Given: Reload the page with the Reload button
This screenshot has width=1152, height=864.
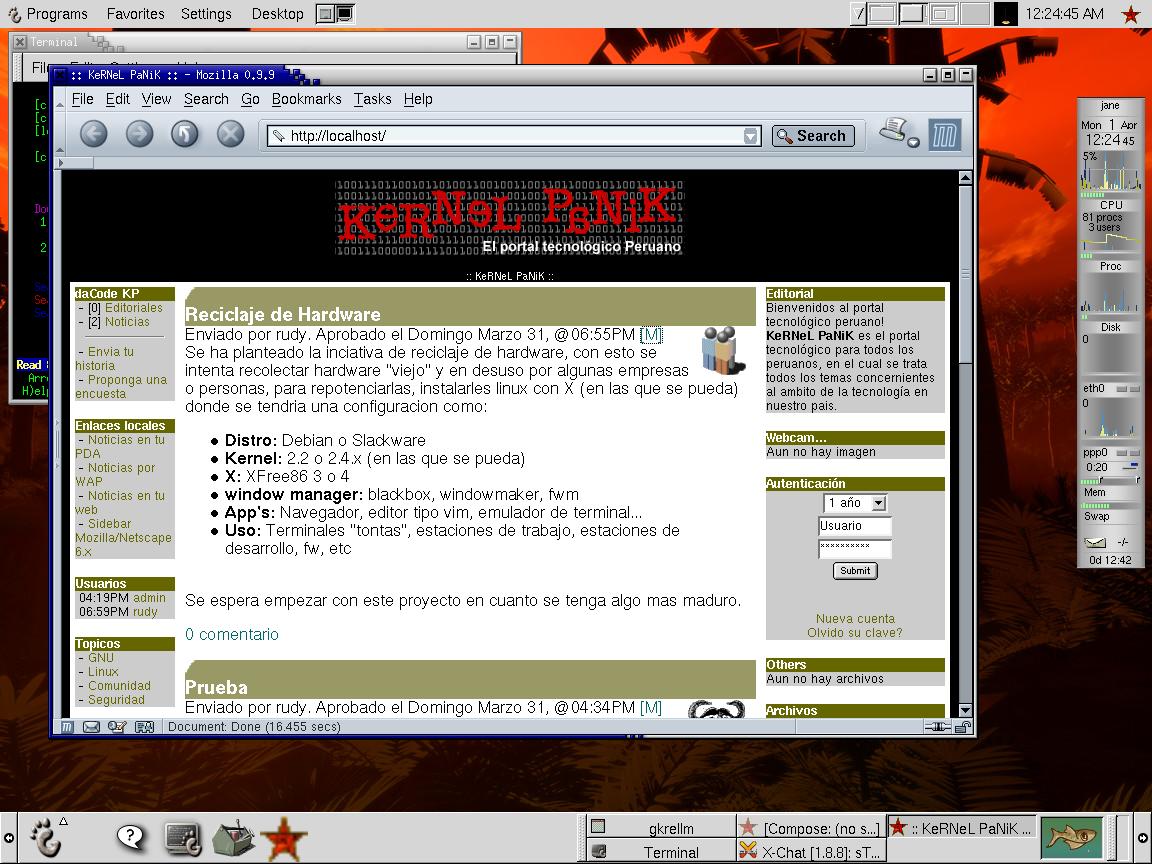Looking at the screenshot, I should click(184, 134).
